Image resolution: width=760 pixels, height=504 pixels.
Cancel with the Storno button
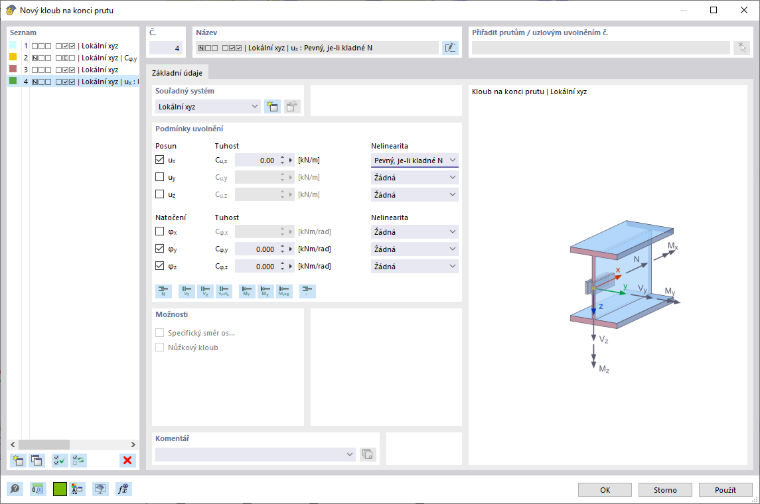665,490
